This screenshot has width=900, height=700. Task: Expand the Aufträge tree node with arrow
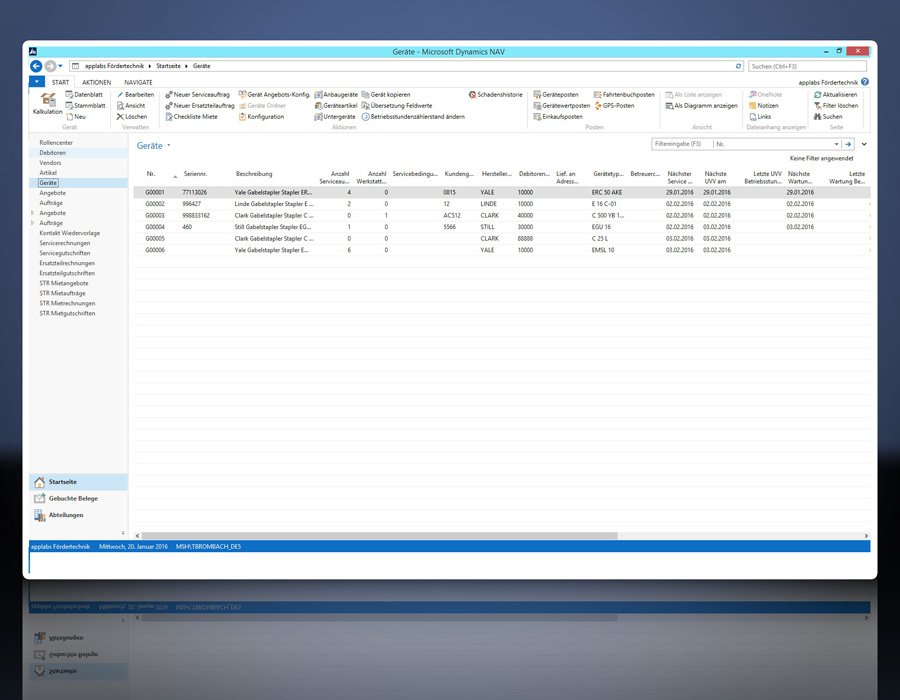(32, 223)
